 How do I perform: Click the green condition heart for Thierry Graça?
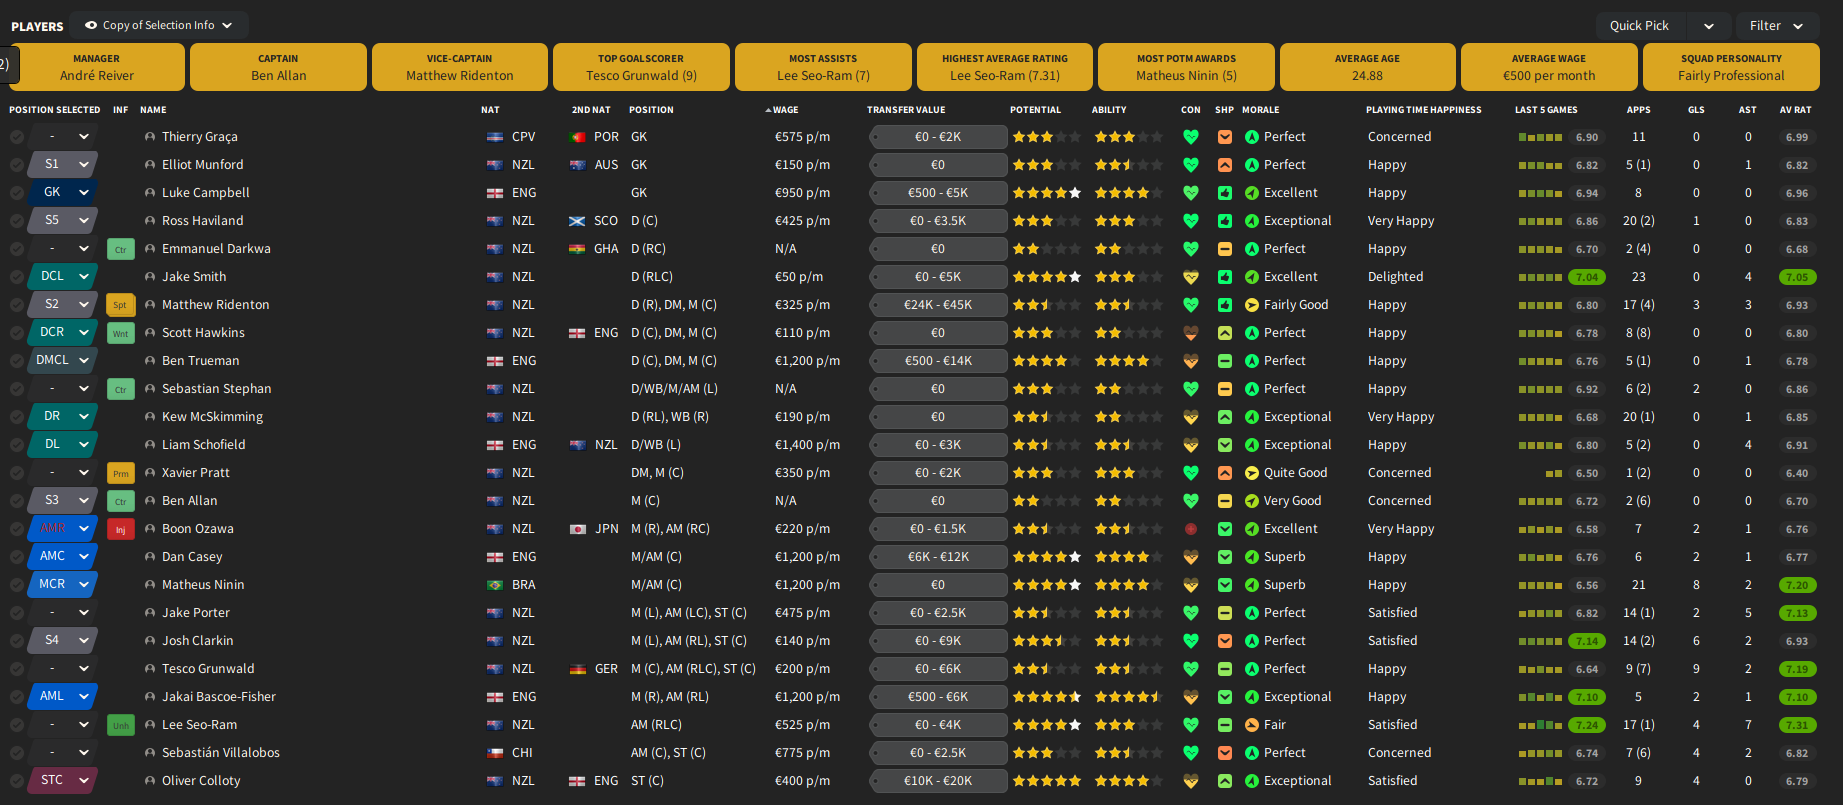1190,137
